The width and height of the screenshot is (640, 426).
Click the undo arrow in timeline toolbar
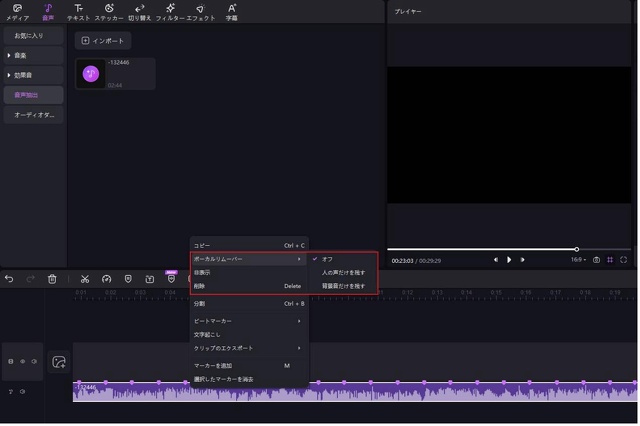point(9,280)
